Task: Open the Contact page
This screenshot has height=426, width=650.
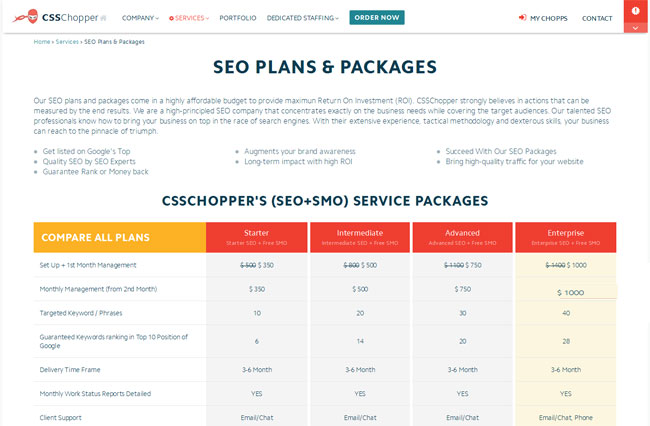Action: pos(597,18)
